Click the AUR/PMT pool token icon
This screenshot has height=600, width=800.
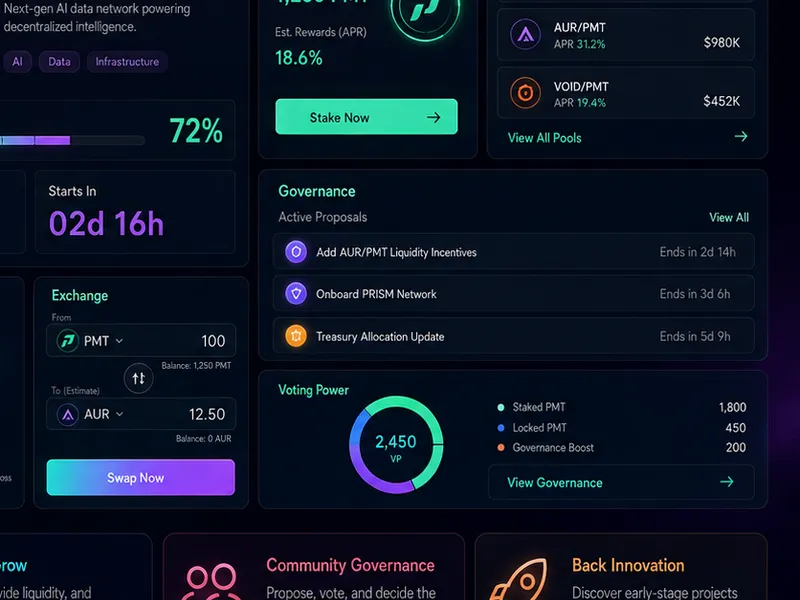tap(526, 34)
